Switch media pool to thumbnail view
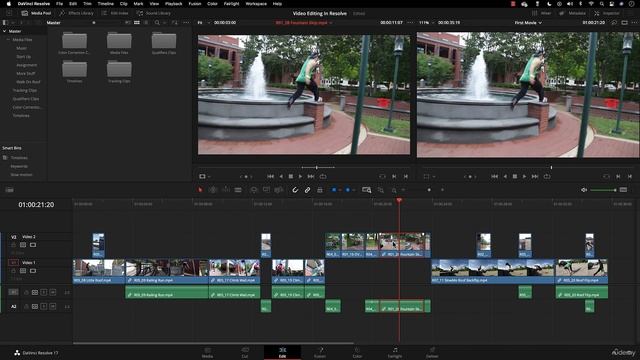Screen dimensions: 640x360 [137, 23]
